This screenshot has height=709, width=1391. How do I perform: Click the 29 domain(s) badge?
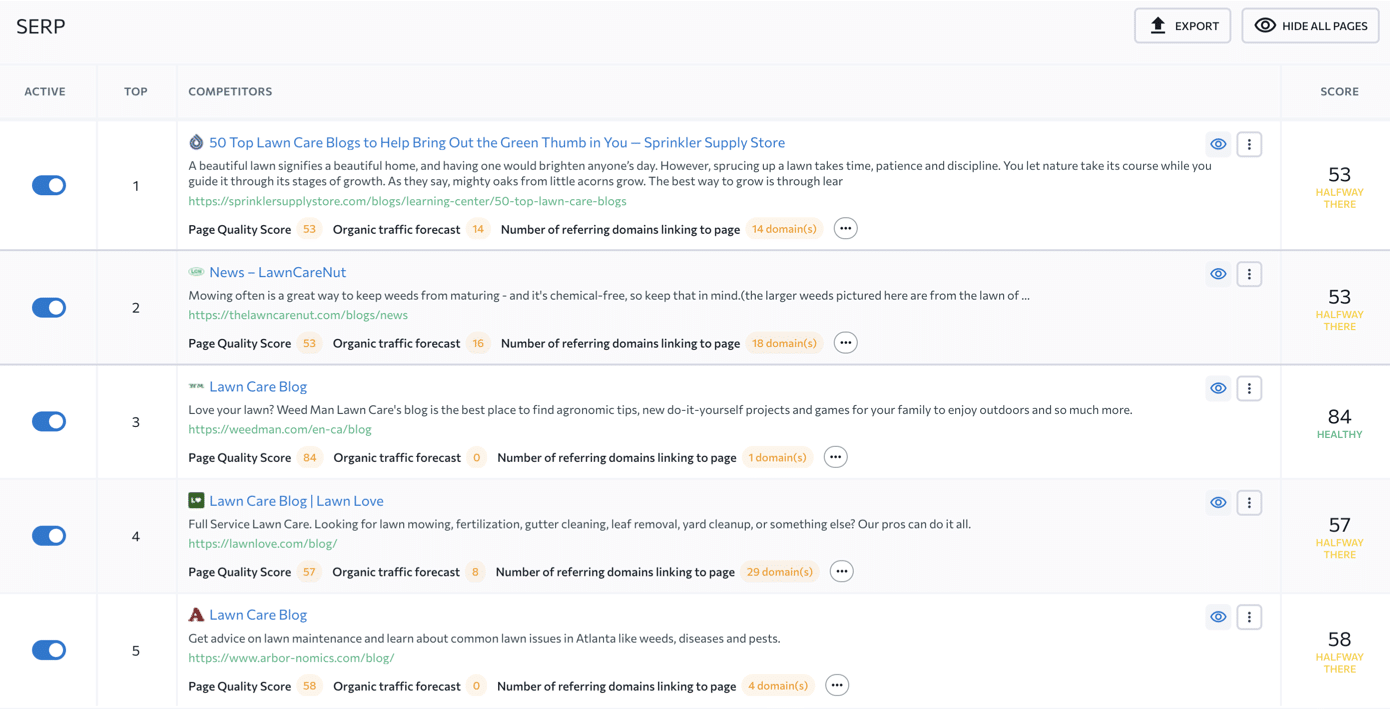point(780,572)
